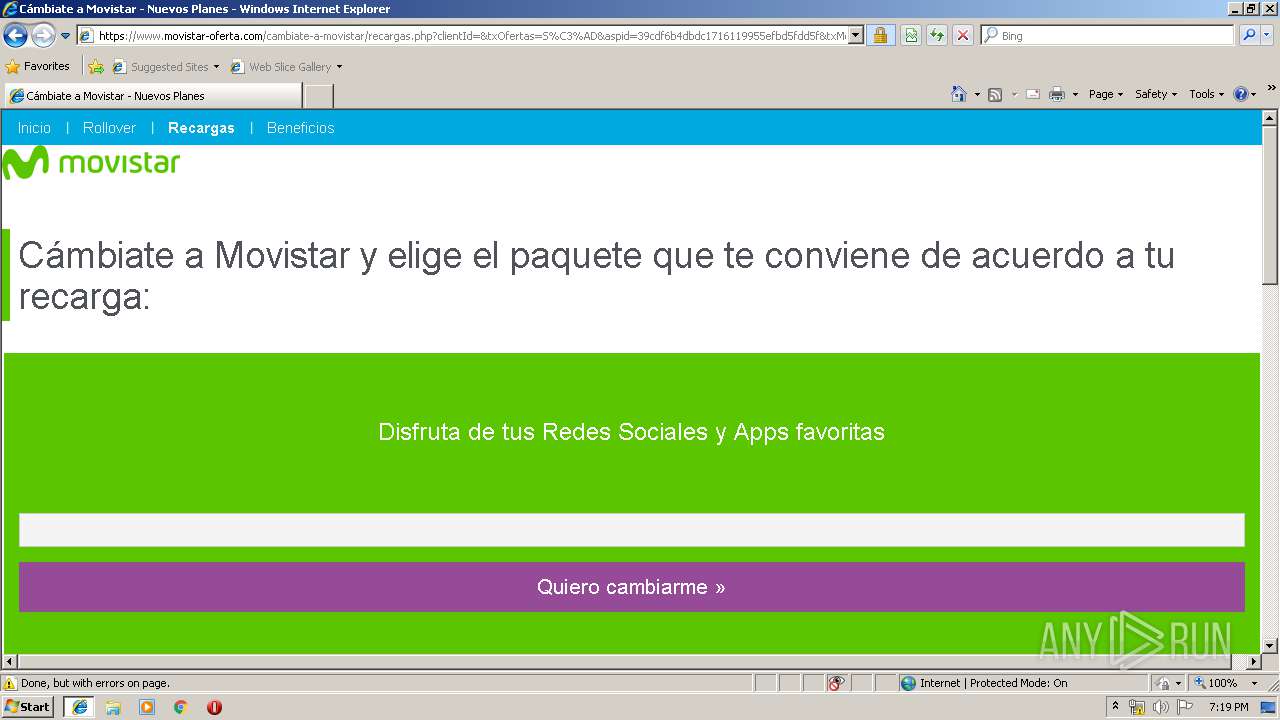Click the Bing search box

click(1108, 36)
